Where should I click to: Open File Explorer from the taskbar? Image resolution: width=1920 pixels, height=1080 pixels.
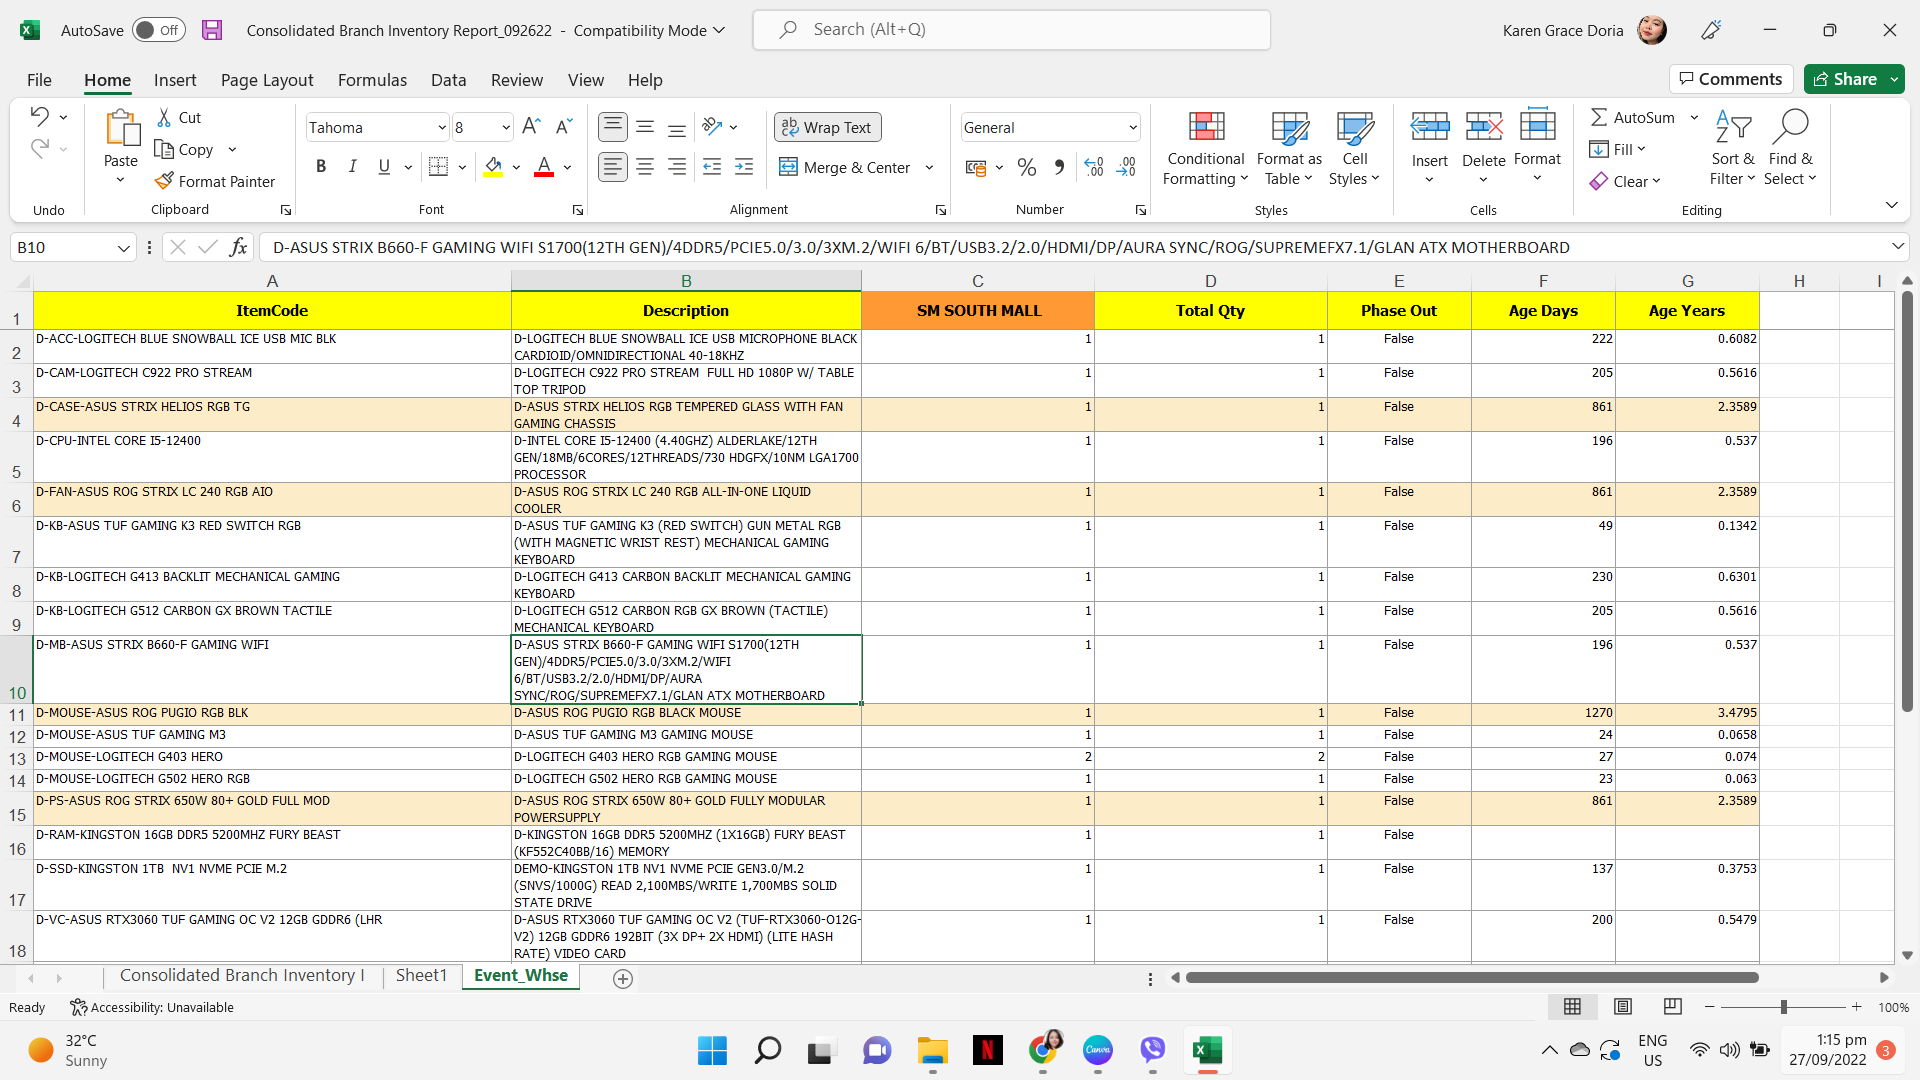pyautogui.click(x=932, y=1050)
